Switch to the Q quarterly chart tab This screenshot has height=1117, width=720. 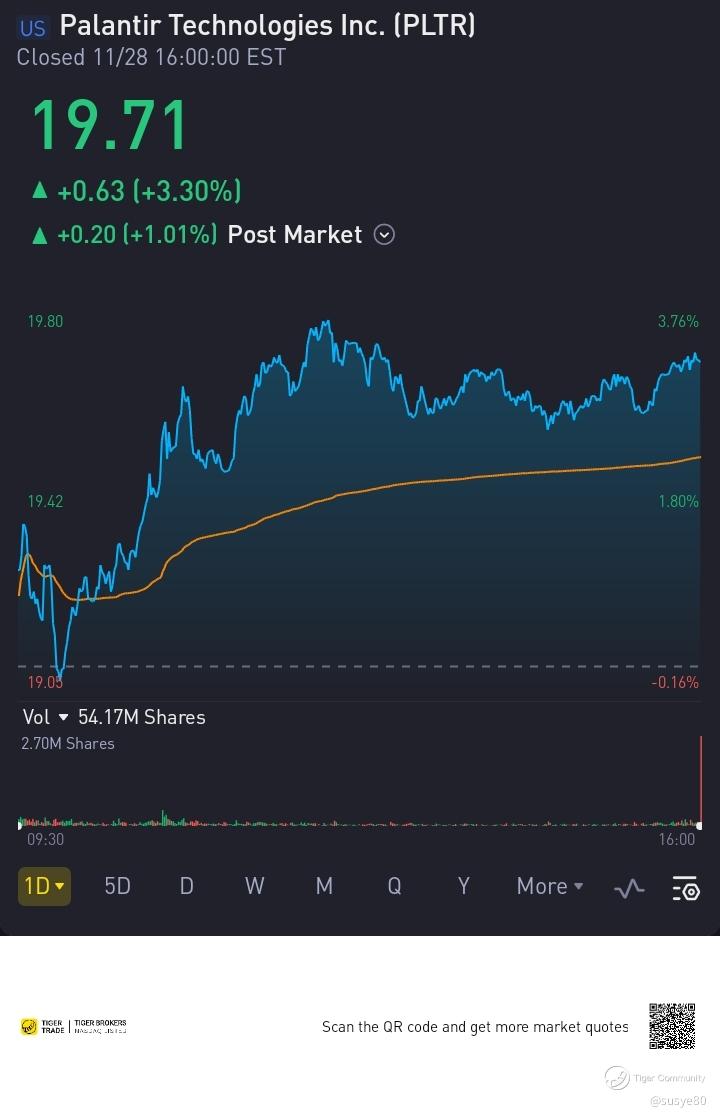394,886
